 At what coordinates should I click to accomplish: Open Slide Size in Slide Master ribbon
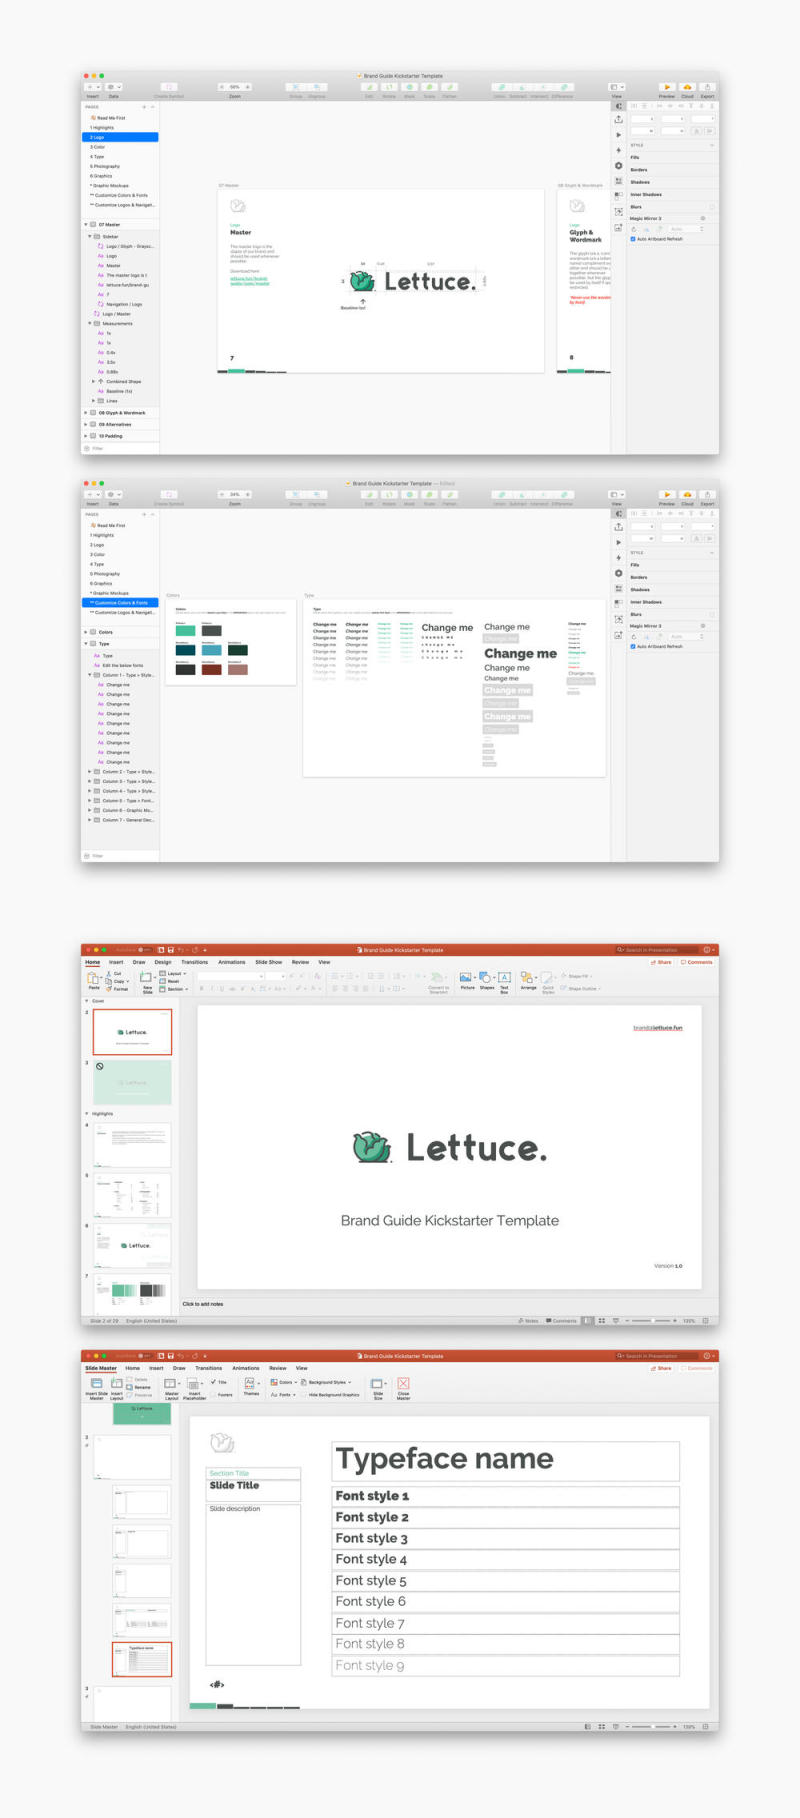click(x=378, y=1385)
